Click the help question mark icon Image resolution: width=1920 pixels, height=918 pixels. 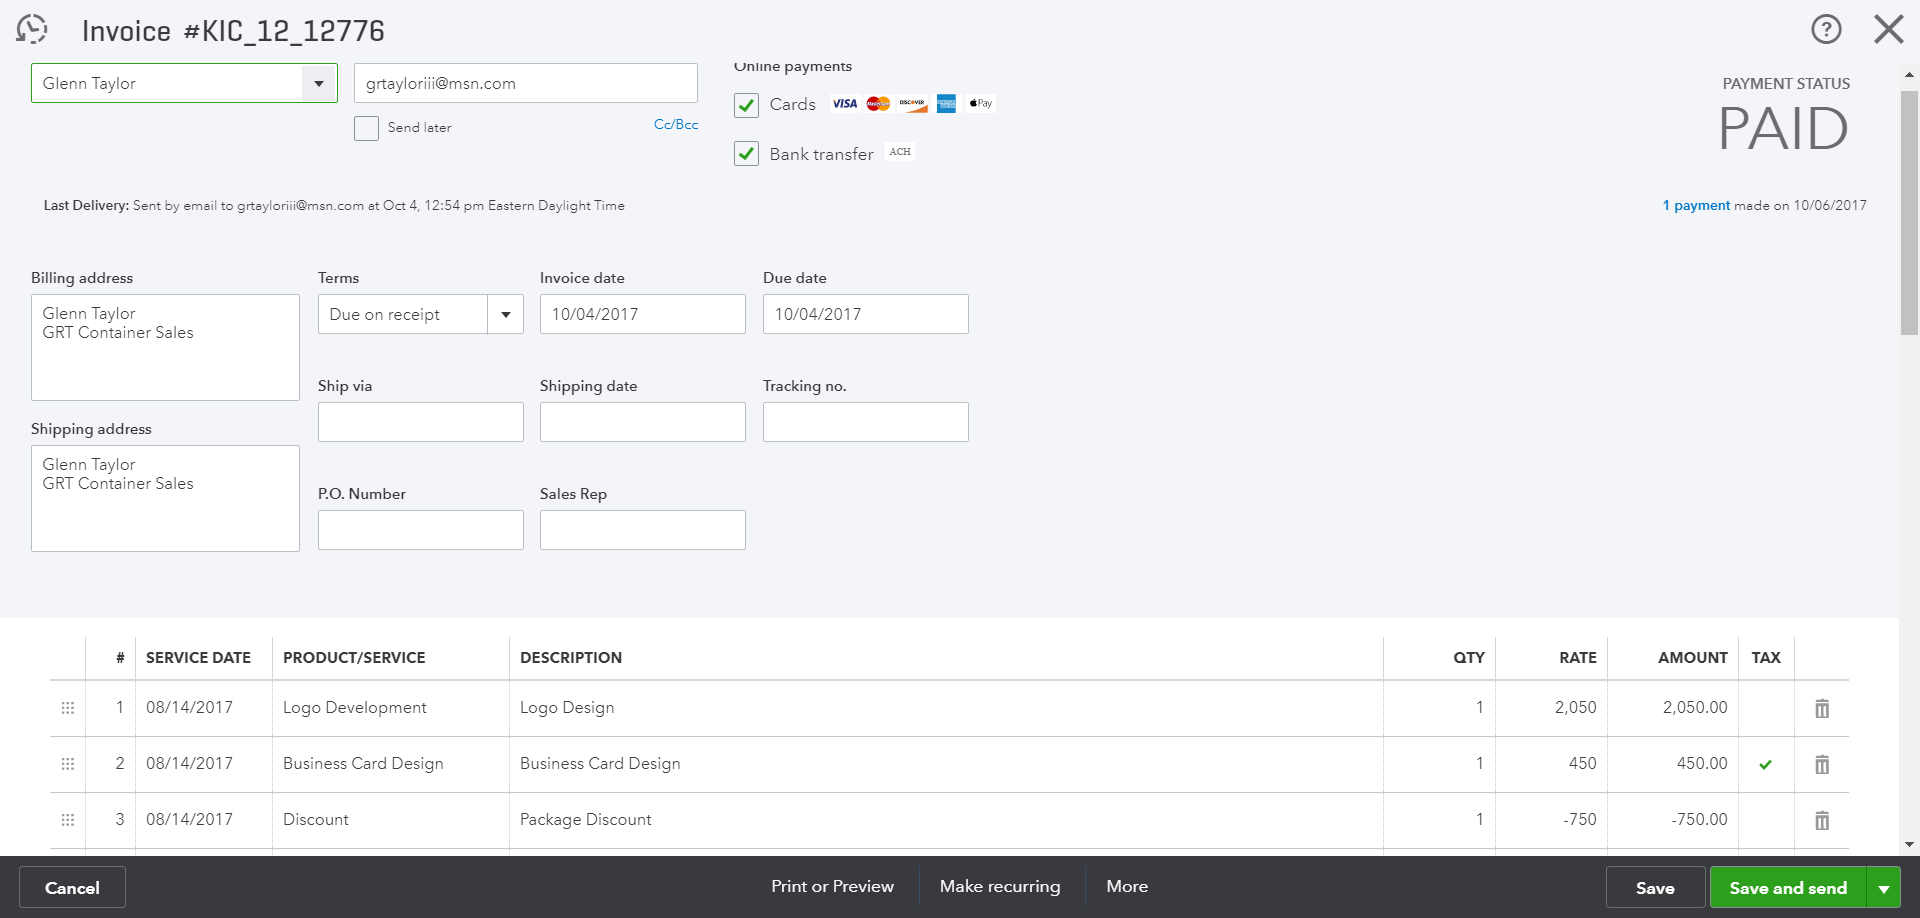(1826, 30)
